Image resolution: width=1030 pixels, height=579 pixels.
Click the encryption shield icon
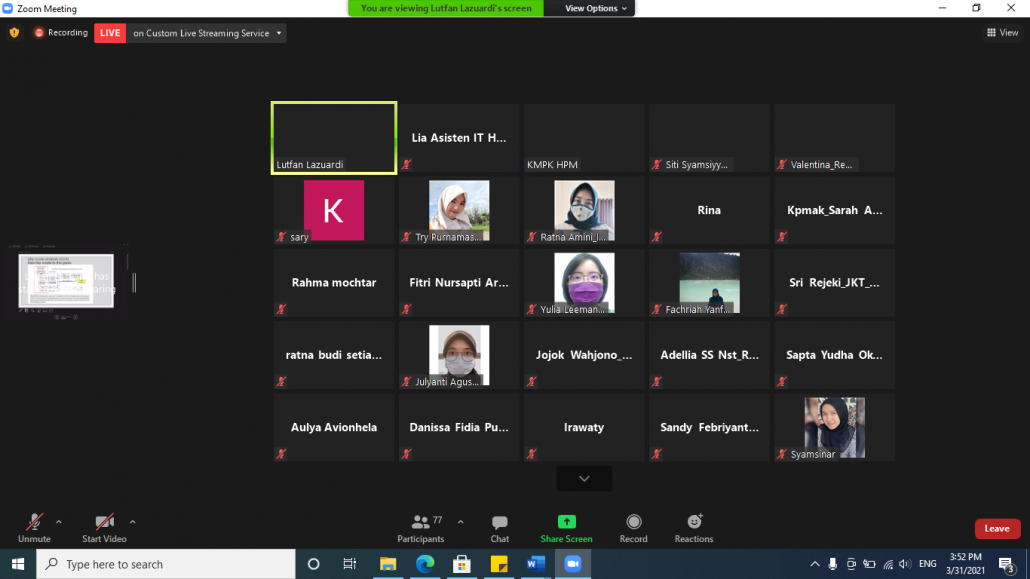pos(14,33)
